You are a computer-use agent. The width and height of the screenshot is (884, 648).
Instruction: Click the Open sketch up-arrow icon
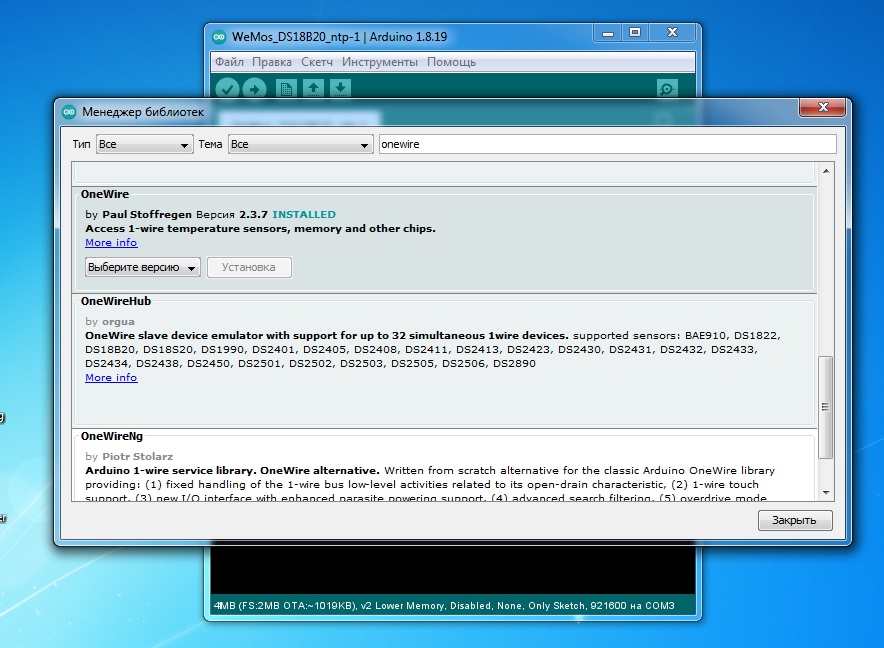[313, 89]
